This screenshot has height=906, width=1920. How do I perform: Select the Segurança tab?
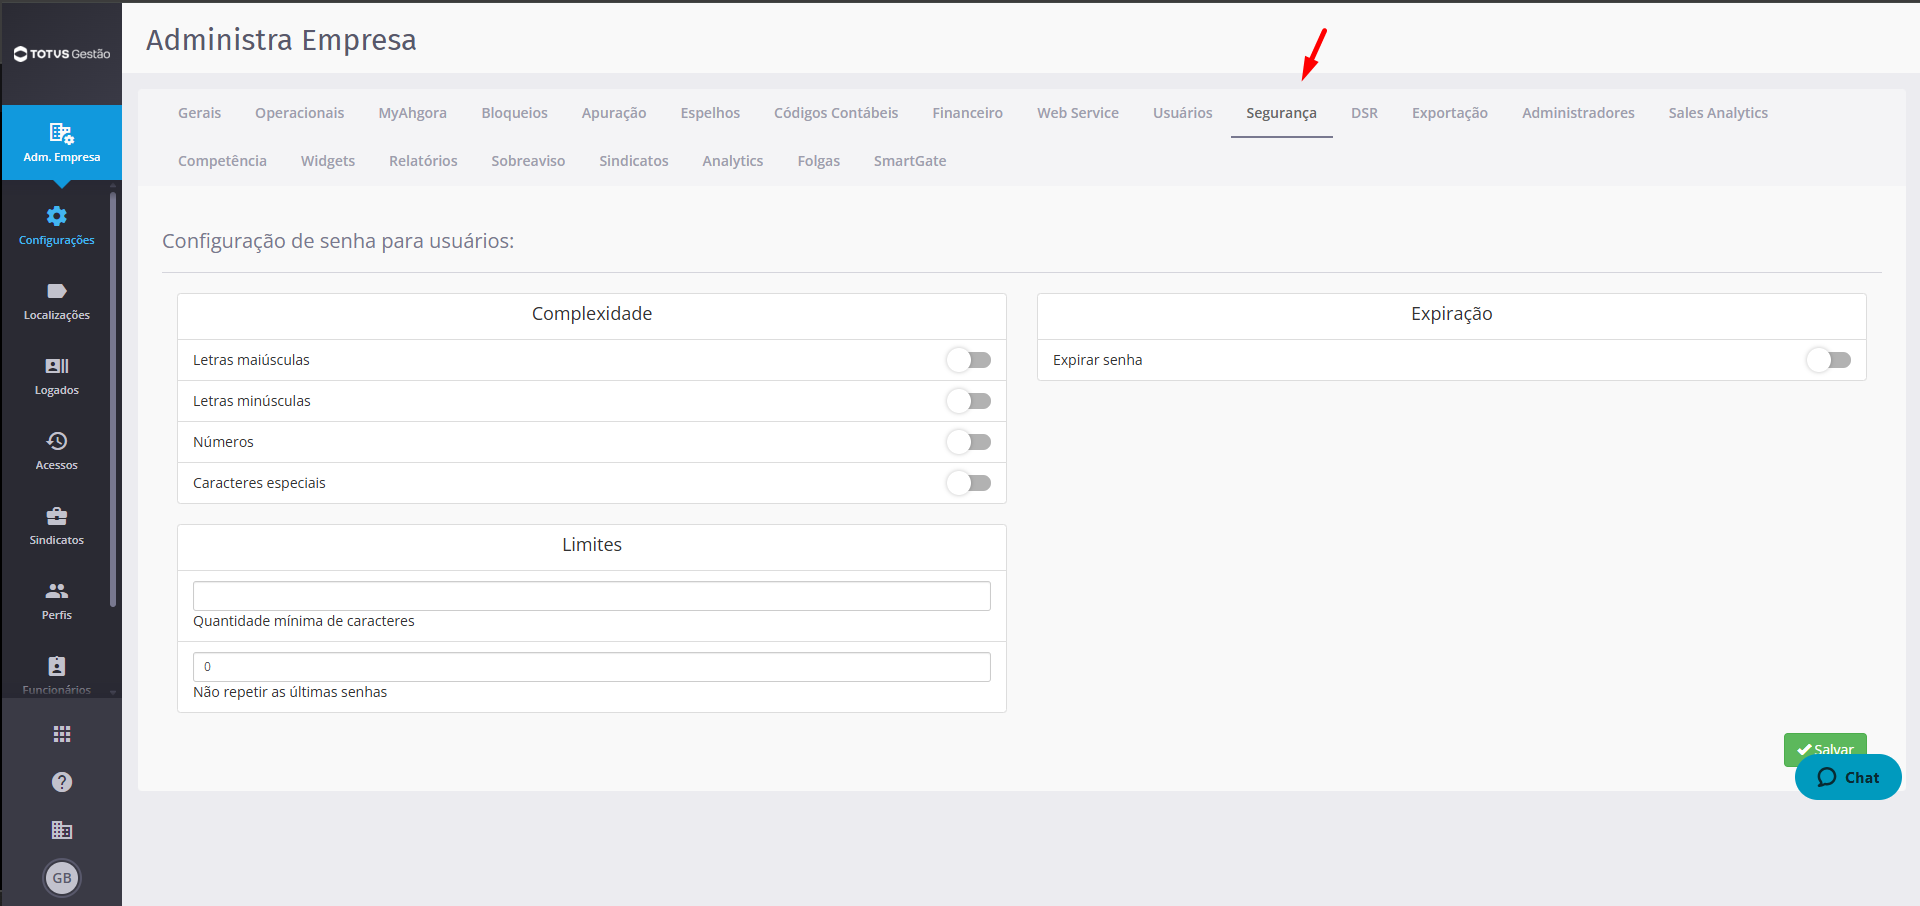[x=1281, y=113]
